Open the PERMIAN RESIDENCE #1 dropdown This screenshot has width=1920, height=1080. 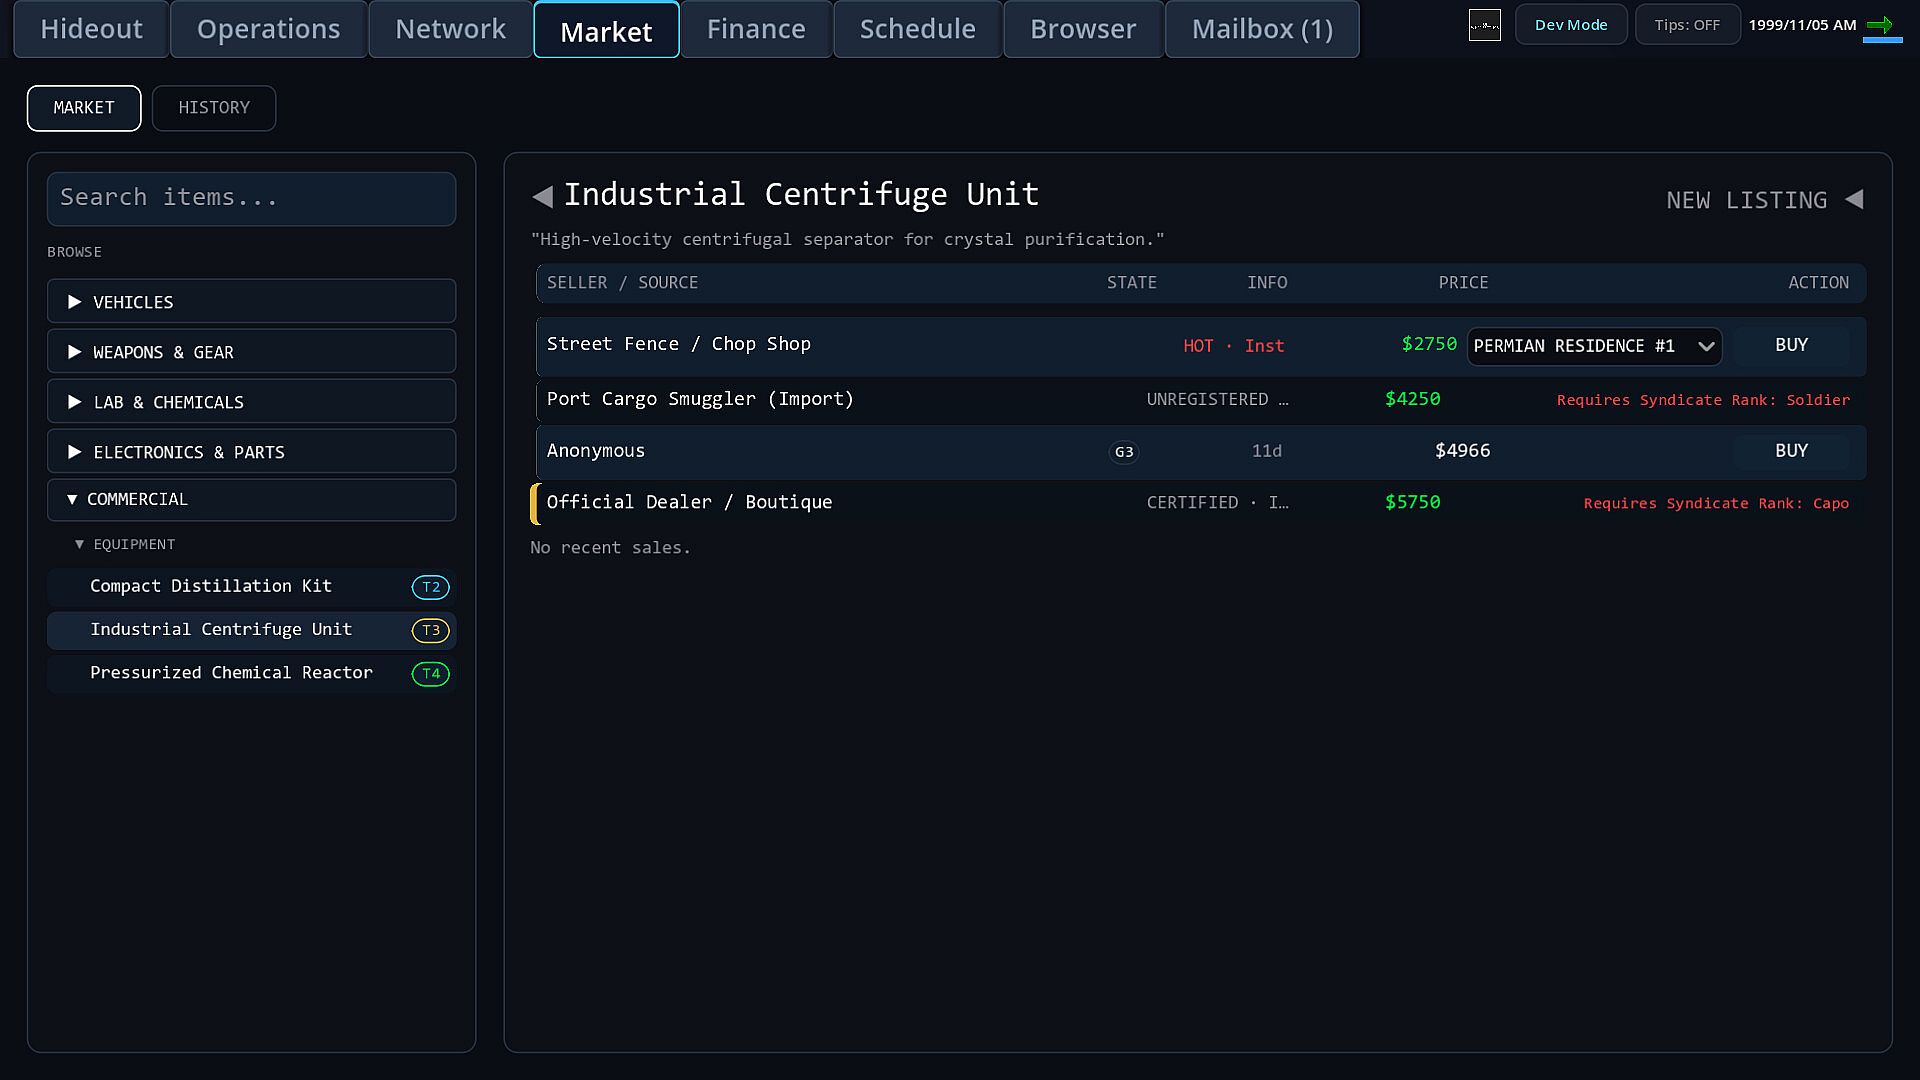1594,346
